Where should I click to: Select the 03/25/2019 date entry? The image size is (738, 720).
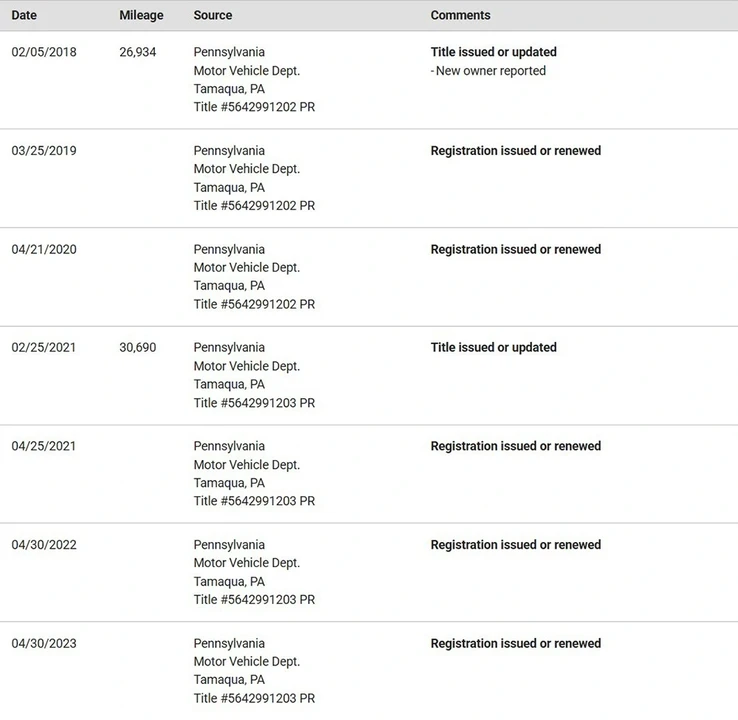pyautogui.click(x=44, y=151)
